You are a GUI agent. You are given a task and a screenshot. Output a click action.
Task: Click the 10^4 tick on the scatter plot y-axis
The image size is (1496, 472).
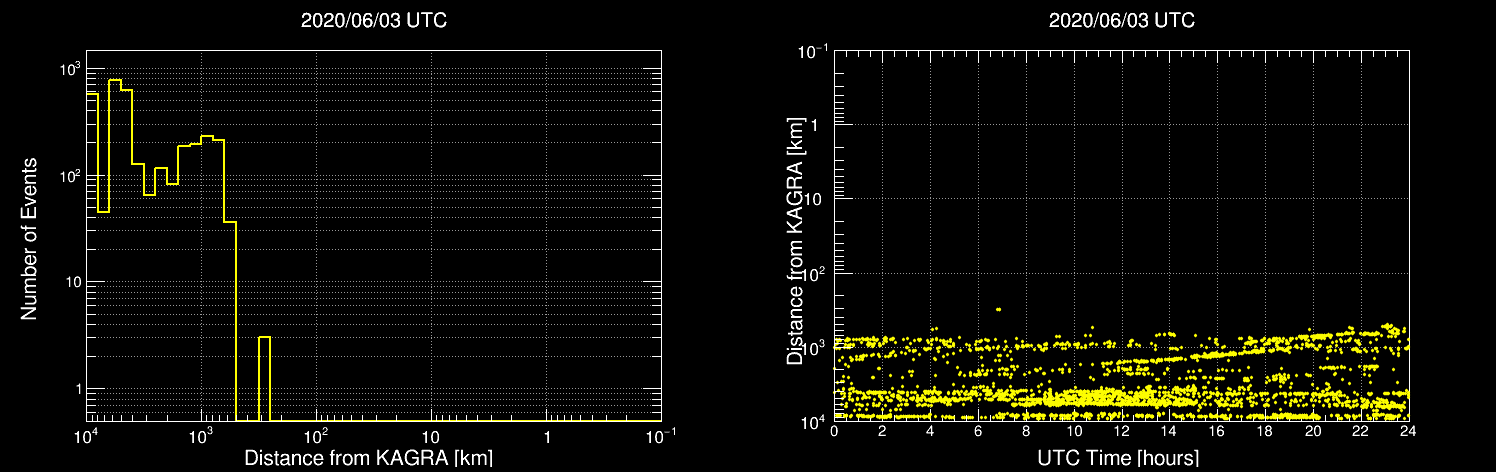tap(814, 421)
